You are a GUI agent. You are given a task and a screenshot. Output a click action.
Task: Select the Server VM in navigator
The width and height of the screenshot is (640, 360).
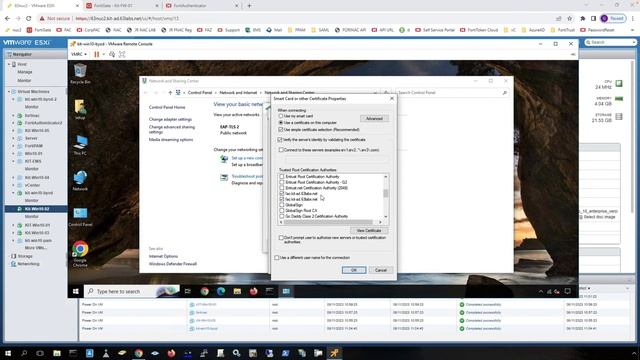pyautogui.click(x=31, y=138)
